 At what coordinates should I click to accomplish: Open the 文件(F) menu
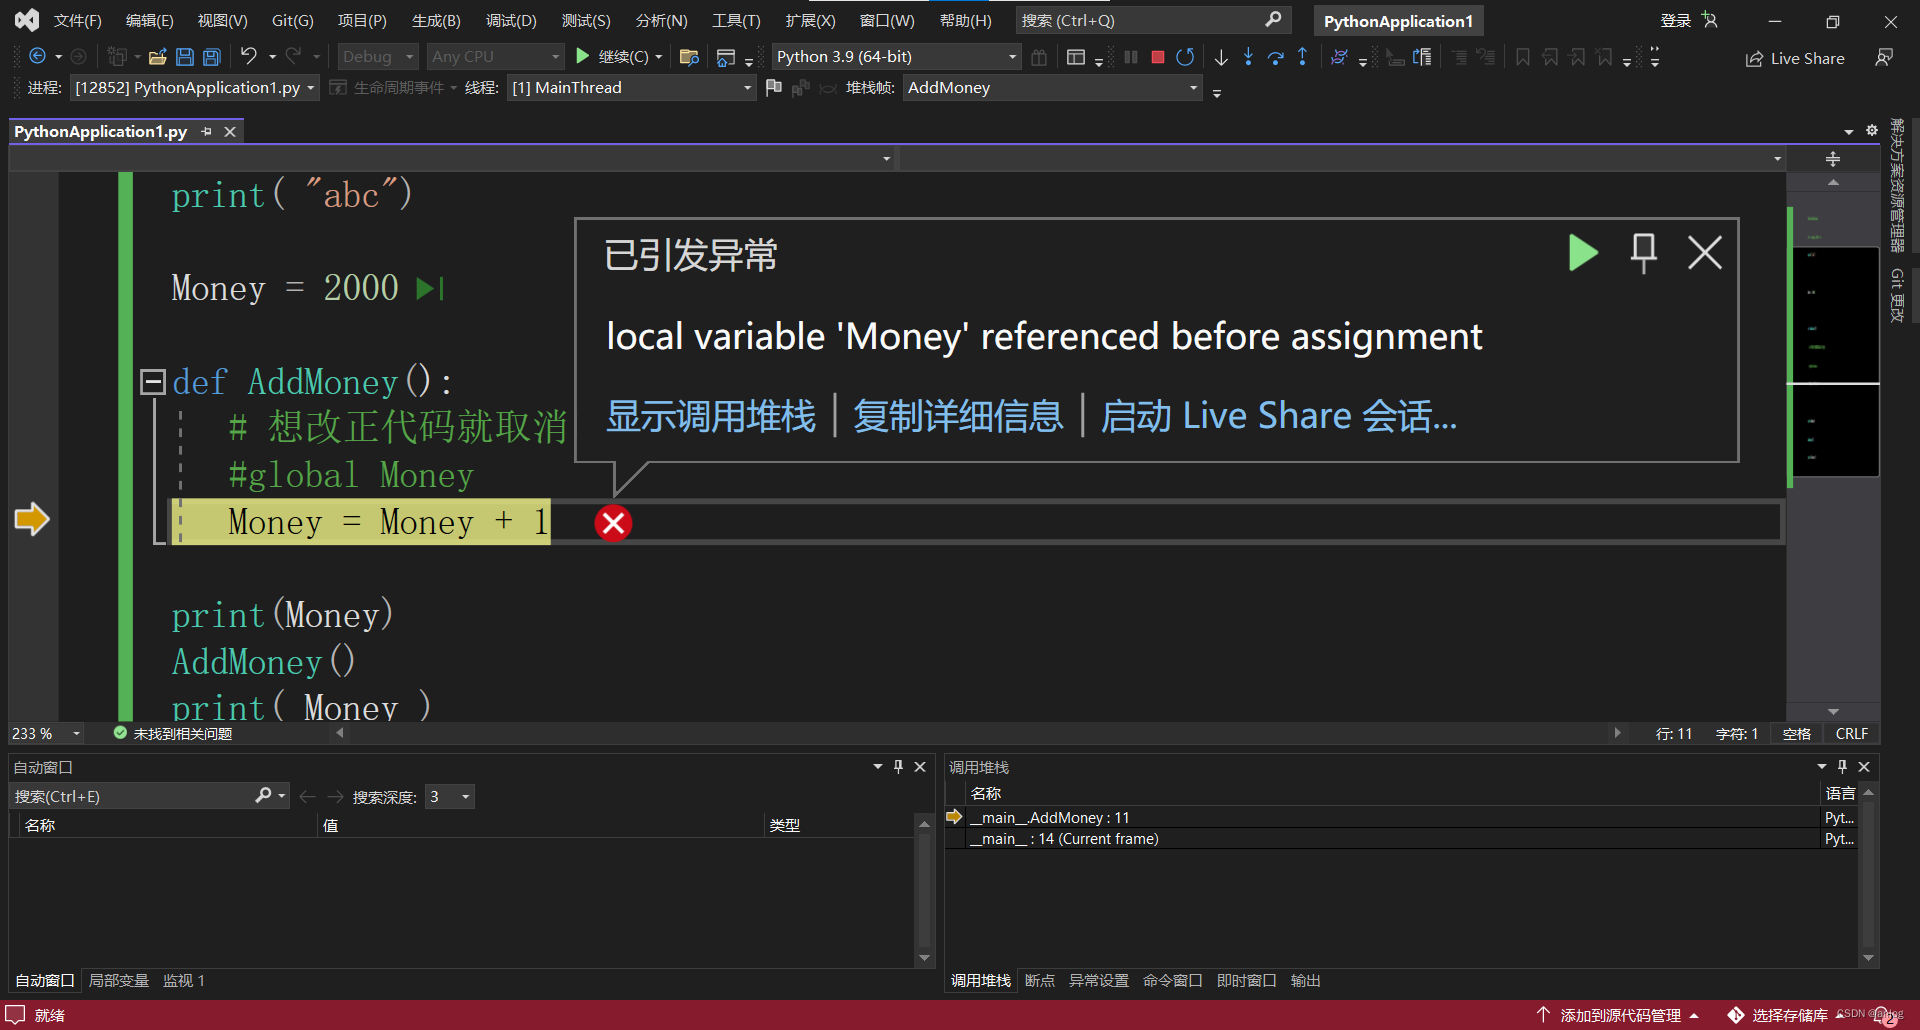coord(78,20)
